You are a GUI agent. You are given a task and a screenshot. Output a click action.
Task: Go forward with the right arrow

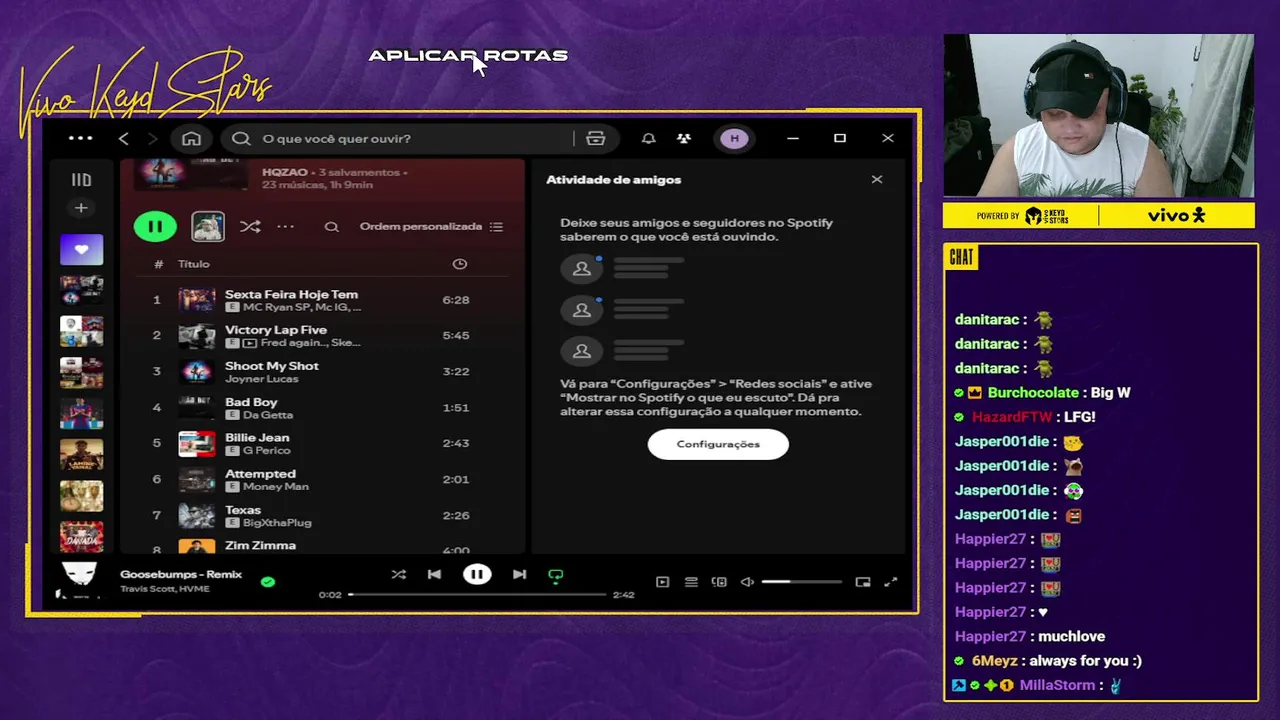click(x=152, y=139)
